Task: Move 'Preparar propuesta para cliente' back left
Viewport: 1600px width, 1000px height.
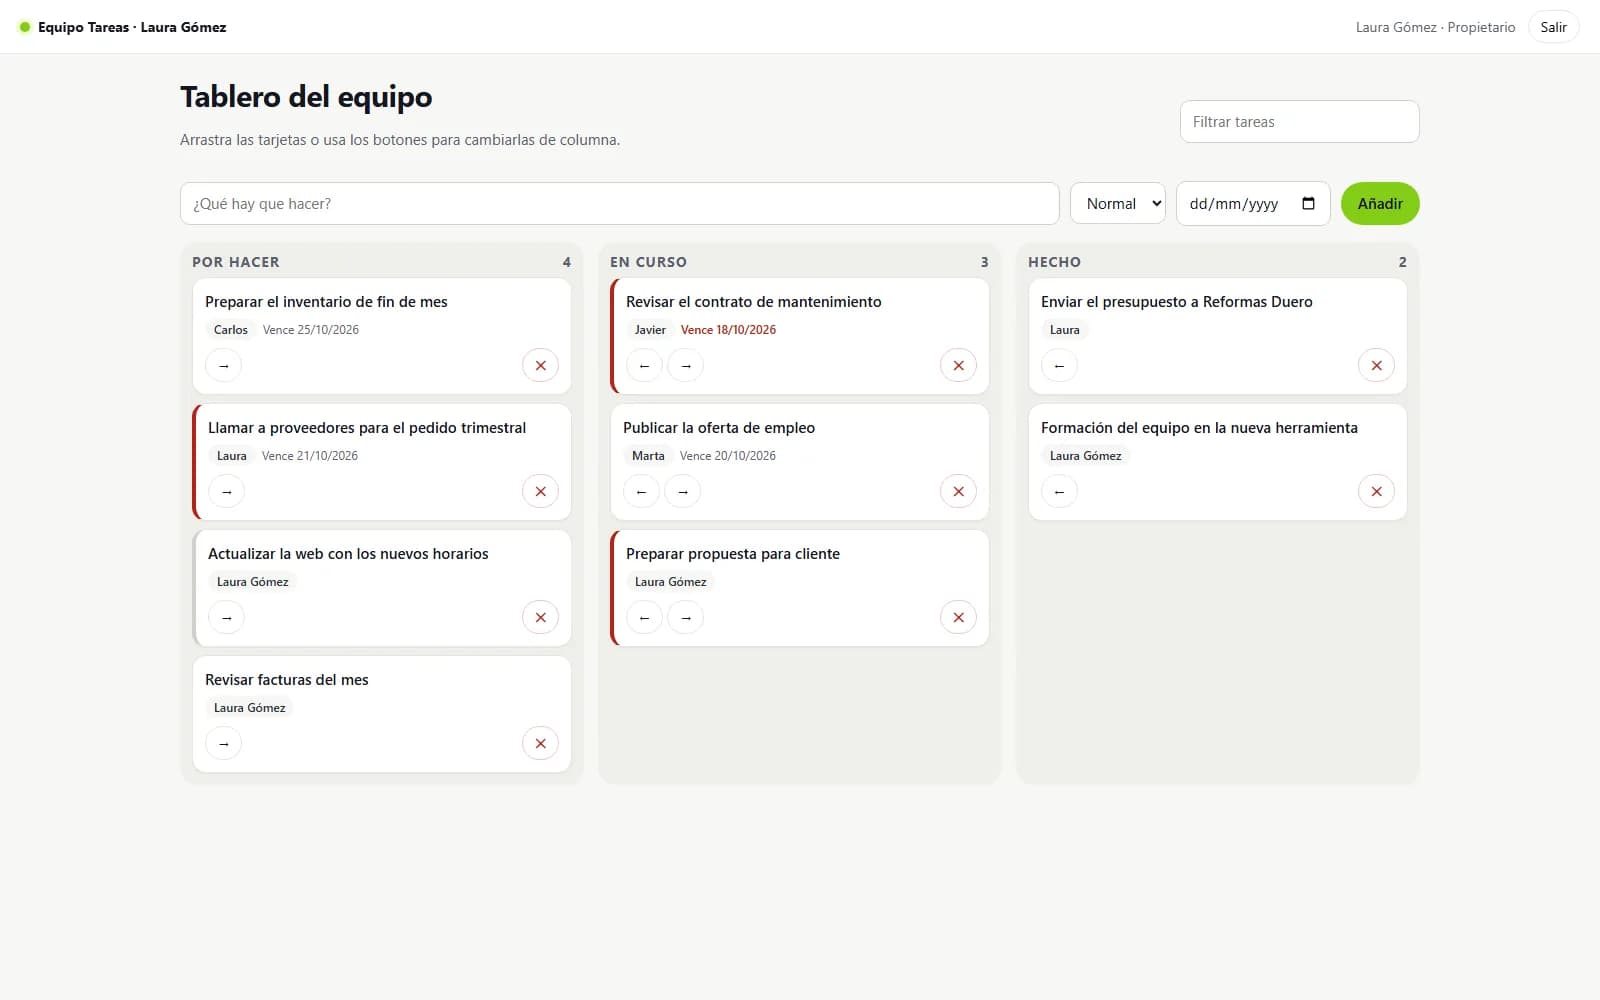Action: tap(644, 618)
